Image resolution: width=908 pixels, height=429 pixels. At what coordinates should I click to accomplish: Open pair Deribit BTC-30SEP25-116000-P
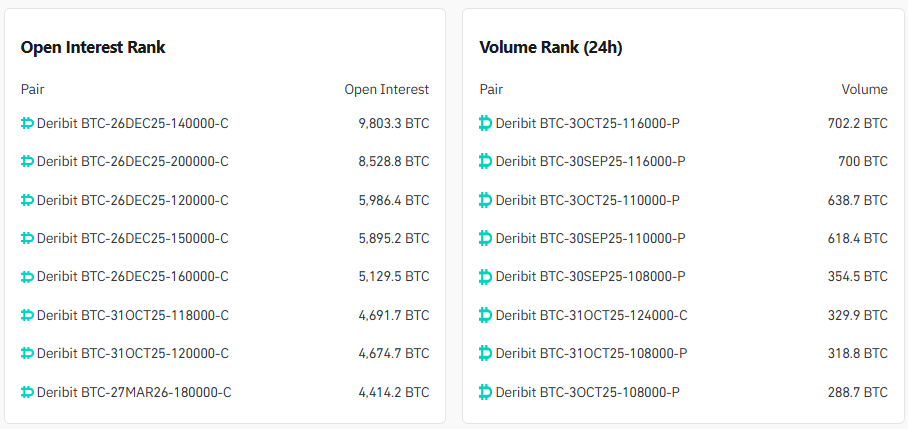[591, 162]
